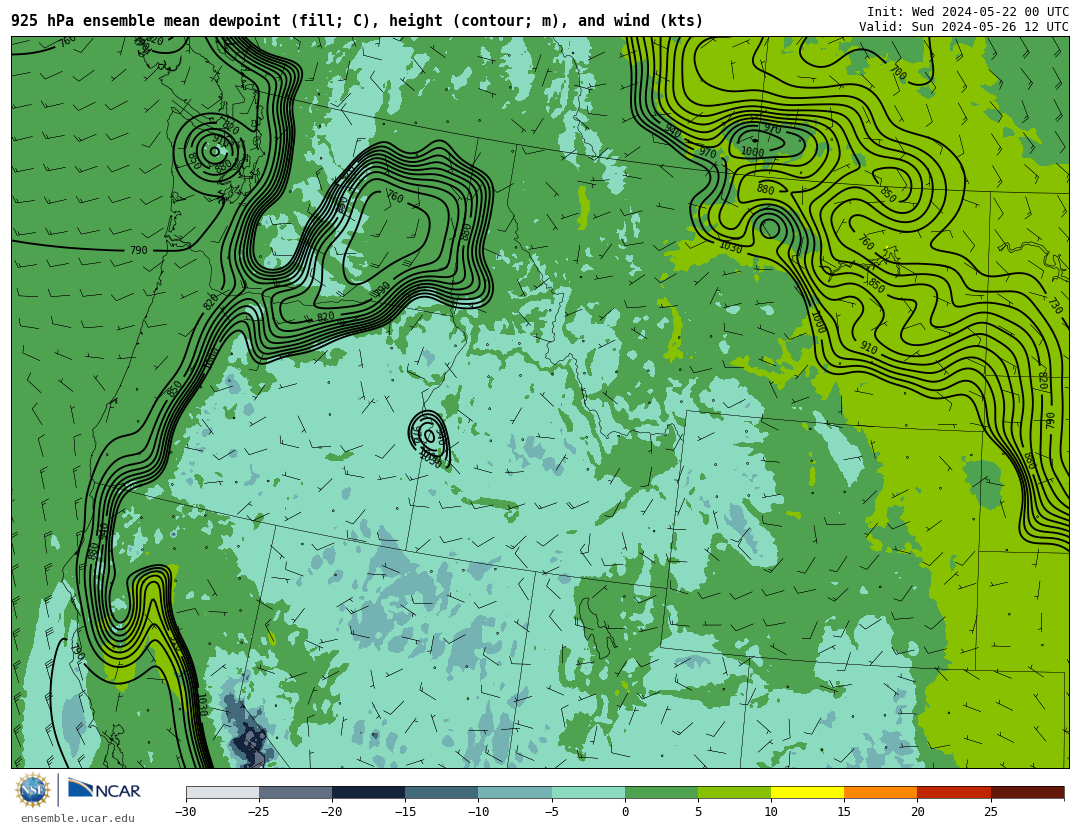Click the 25 colorbar tick label

(x=990, y=812)
